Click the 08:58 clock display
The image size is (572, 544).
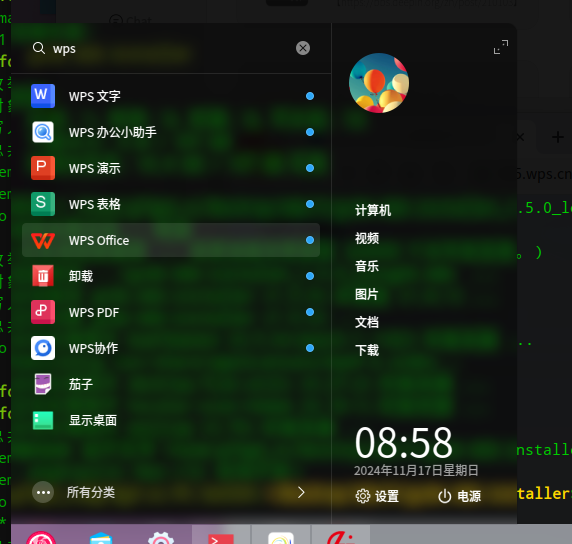403,443
